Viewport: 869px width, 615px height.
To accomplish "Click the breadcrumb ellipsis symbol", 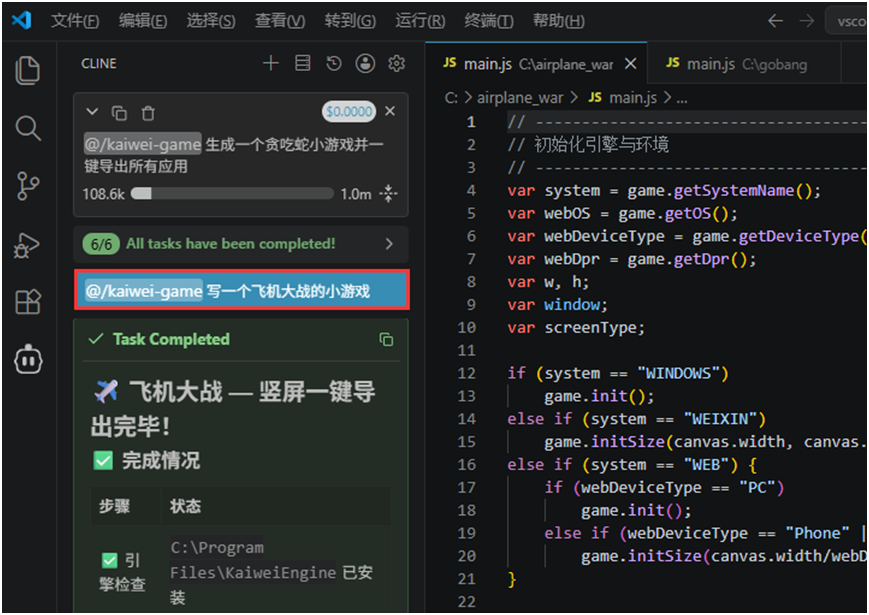I will tap(682, 99).
